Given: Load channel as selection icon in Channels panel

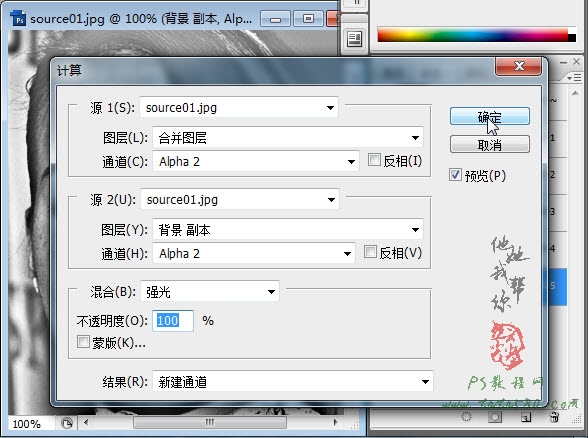Looking at the screenshot, I should click(466, 417).
